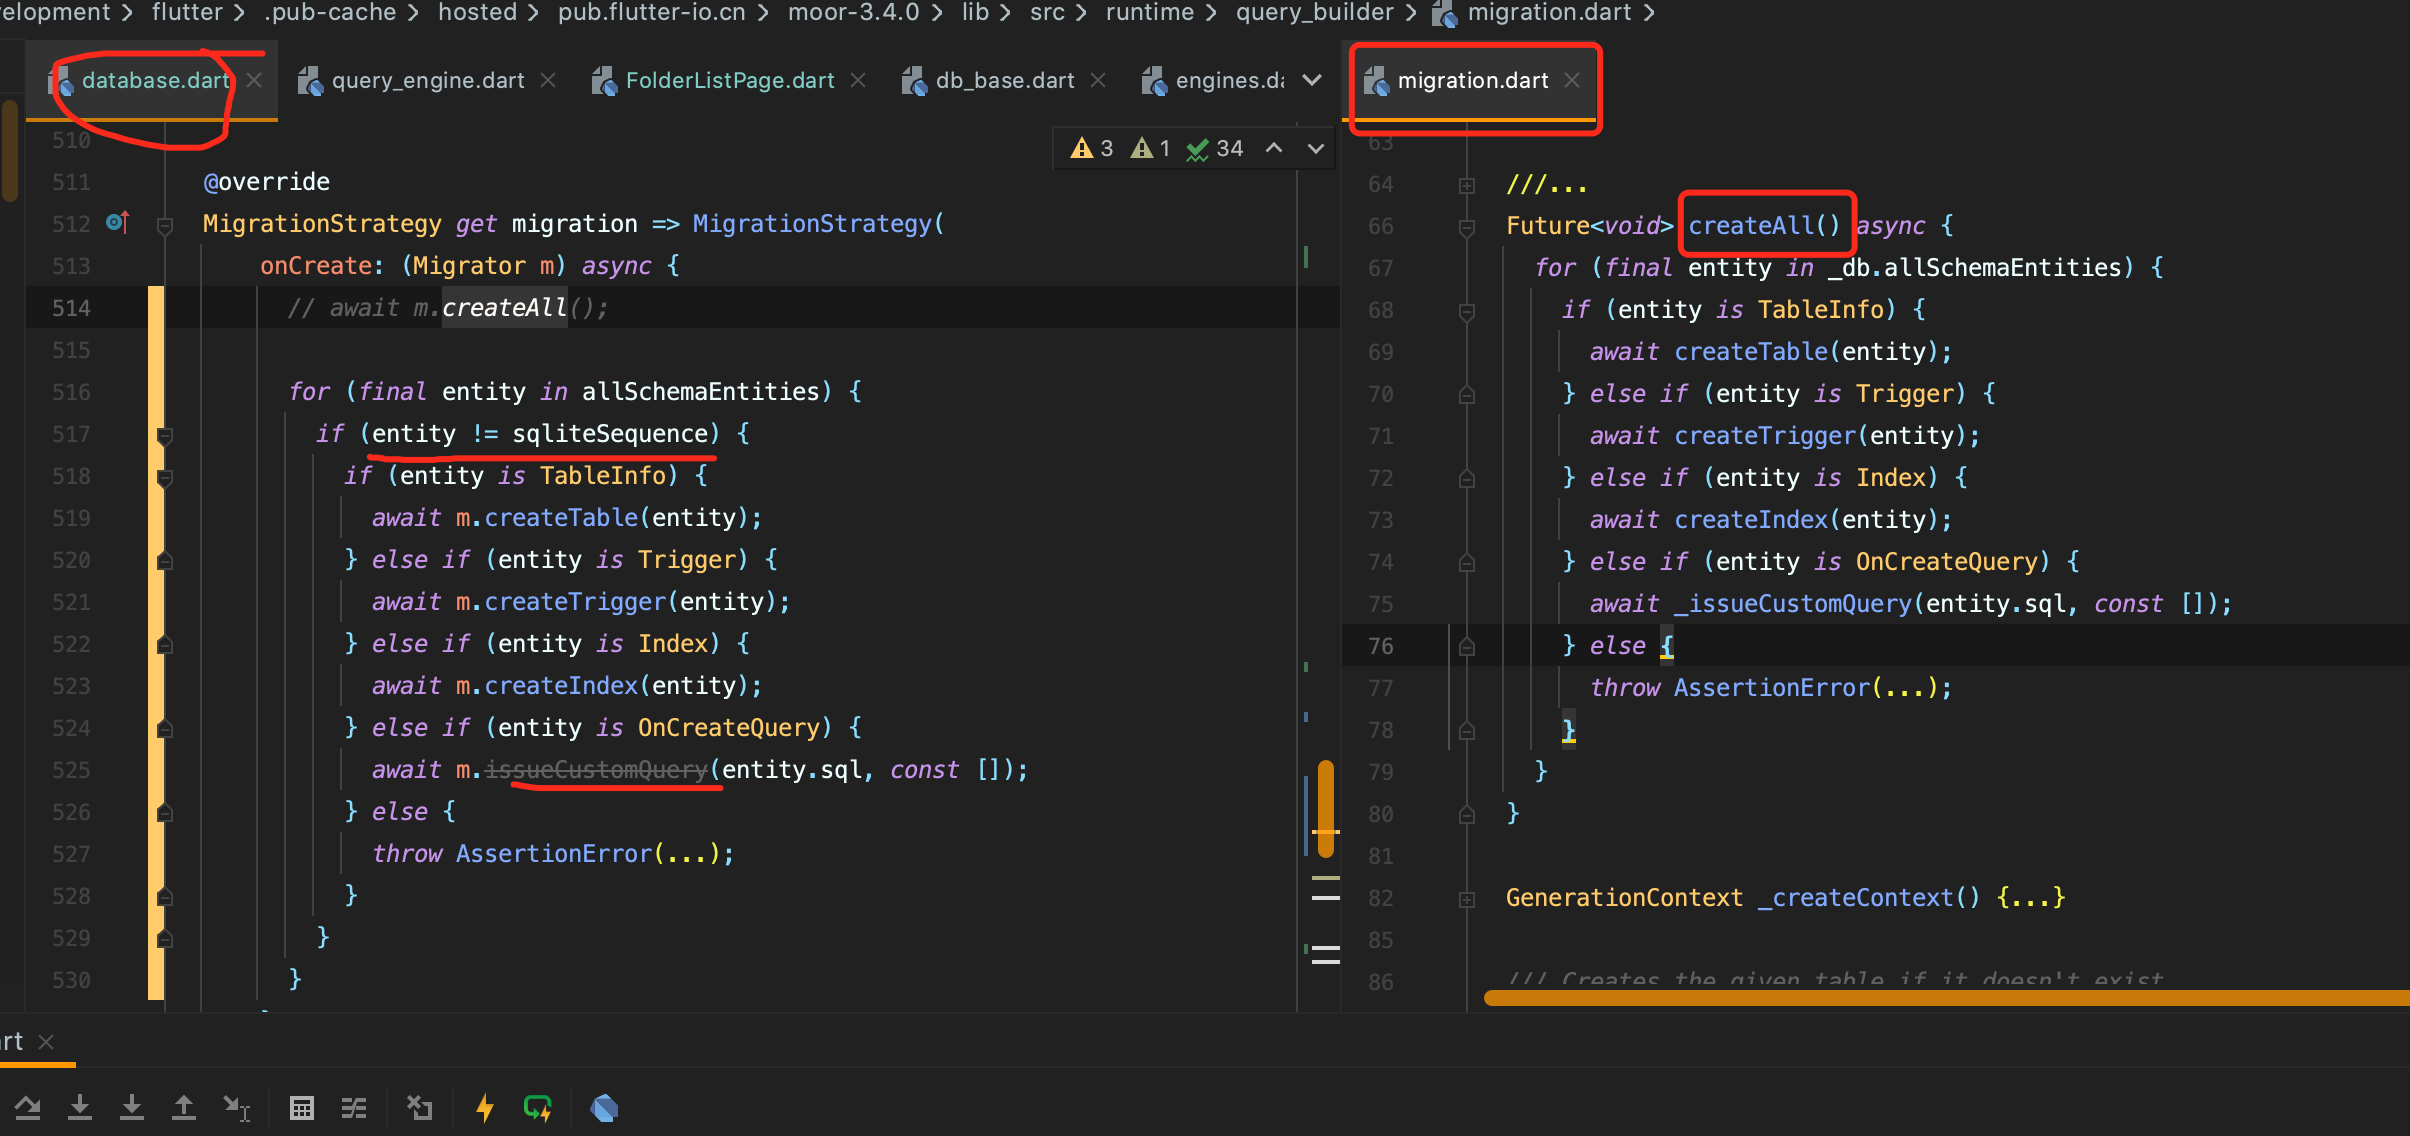The width and height of the screenshot is (2410, 1136).
Task: Open Dart DevTools via the Dart logo icon
Action: pyautogui.click(x=603, y=1107)
